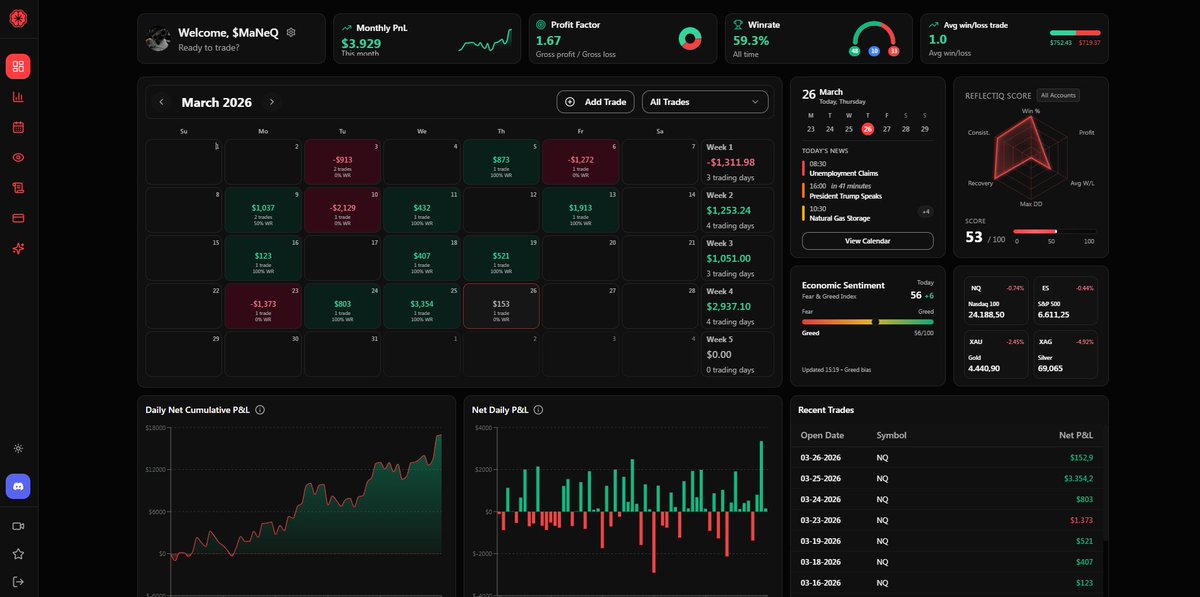The height and width of the screenshot is (597, 1200).
Task: Open recent trade row dated 03-25-2026
Action: pos(947,478)
